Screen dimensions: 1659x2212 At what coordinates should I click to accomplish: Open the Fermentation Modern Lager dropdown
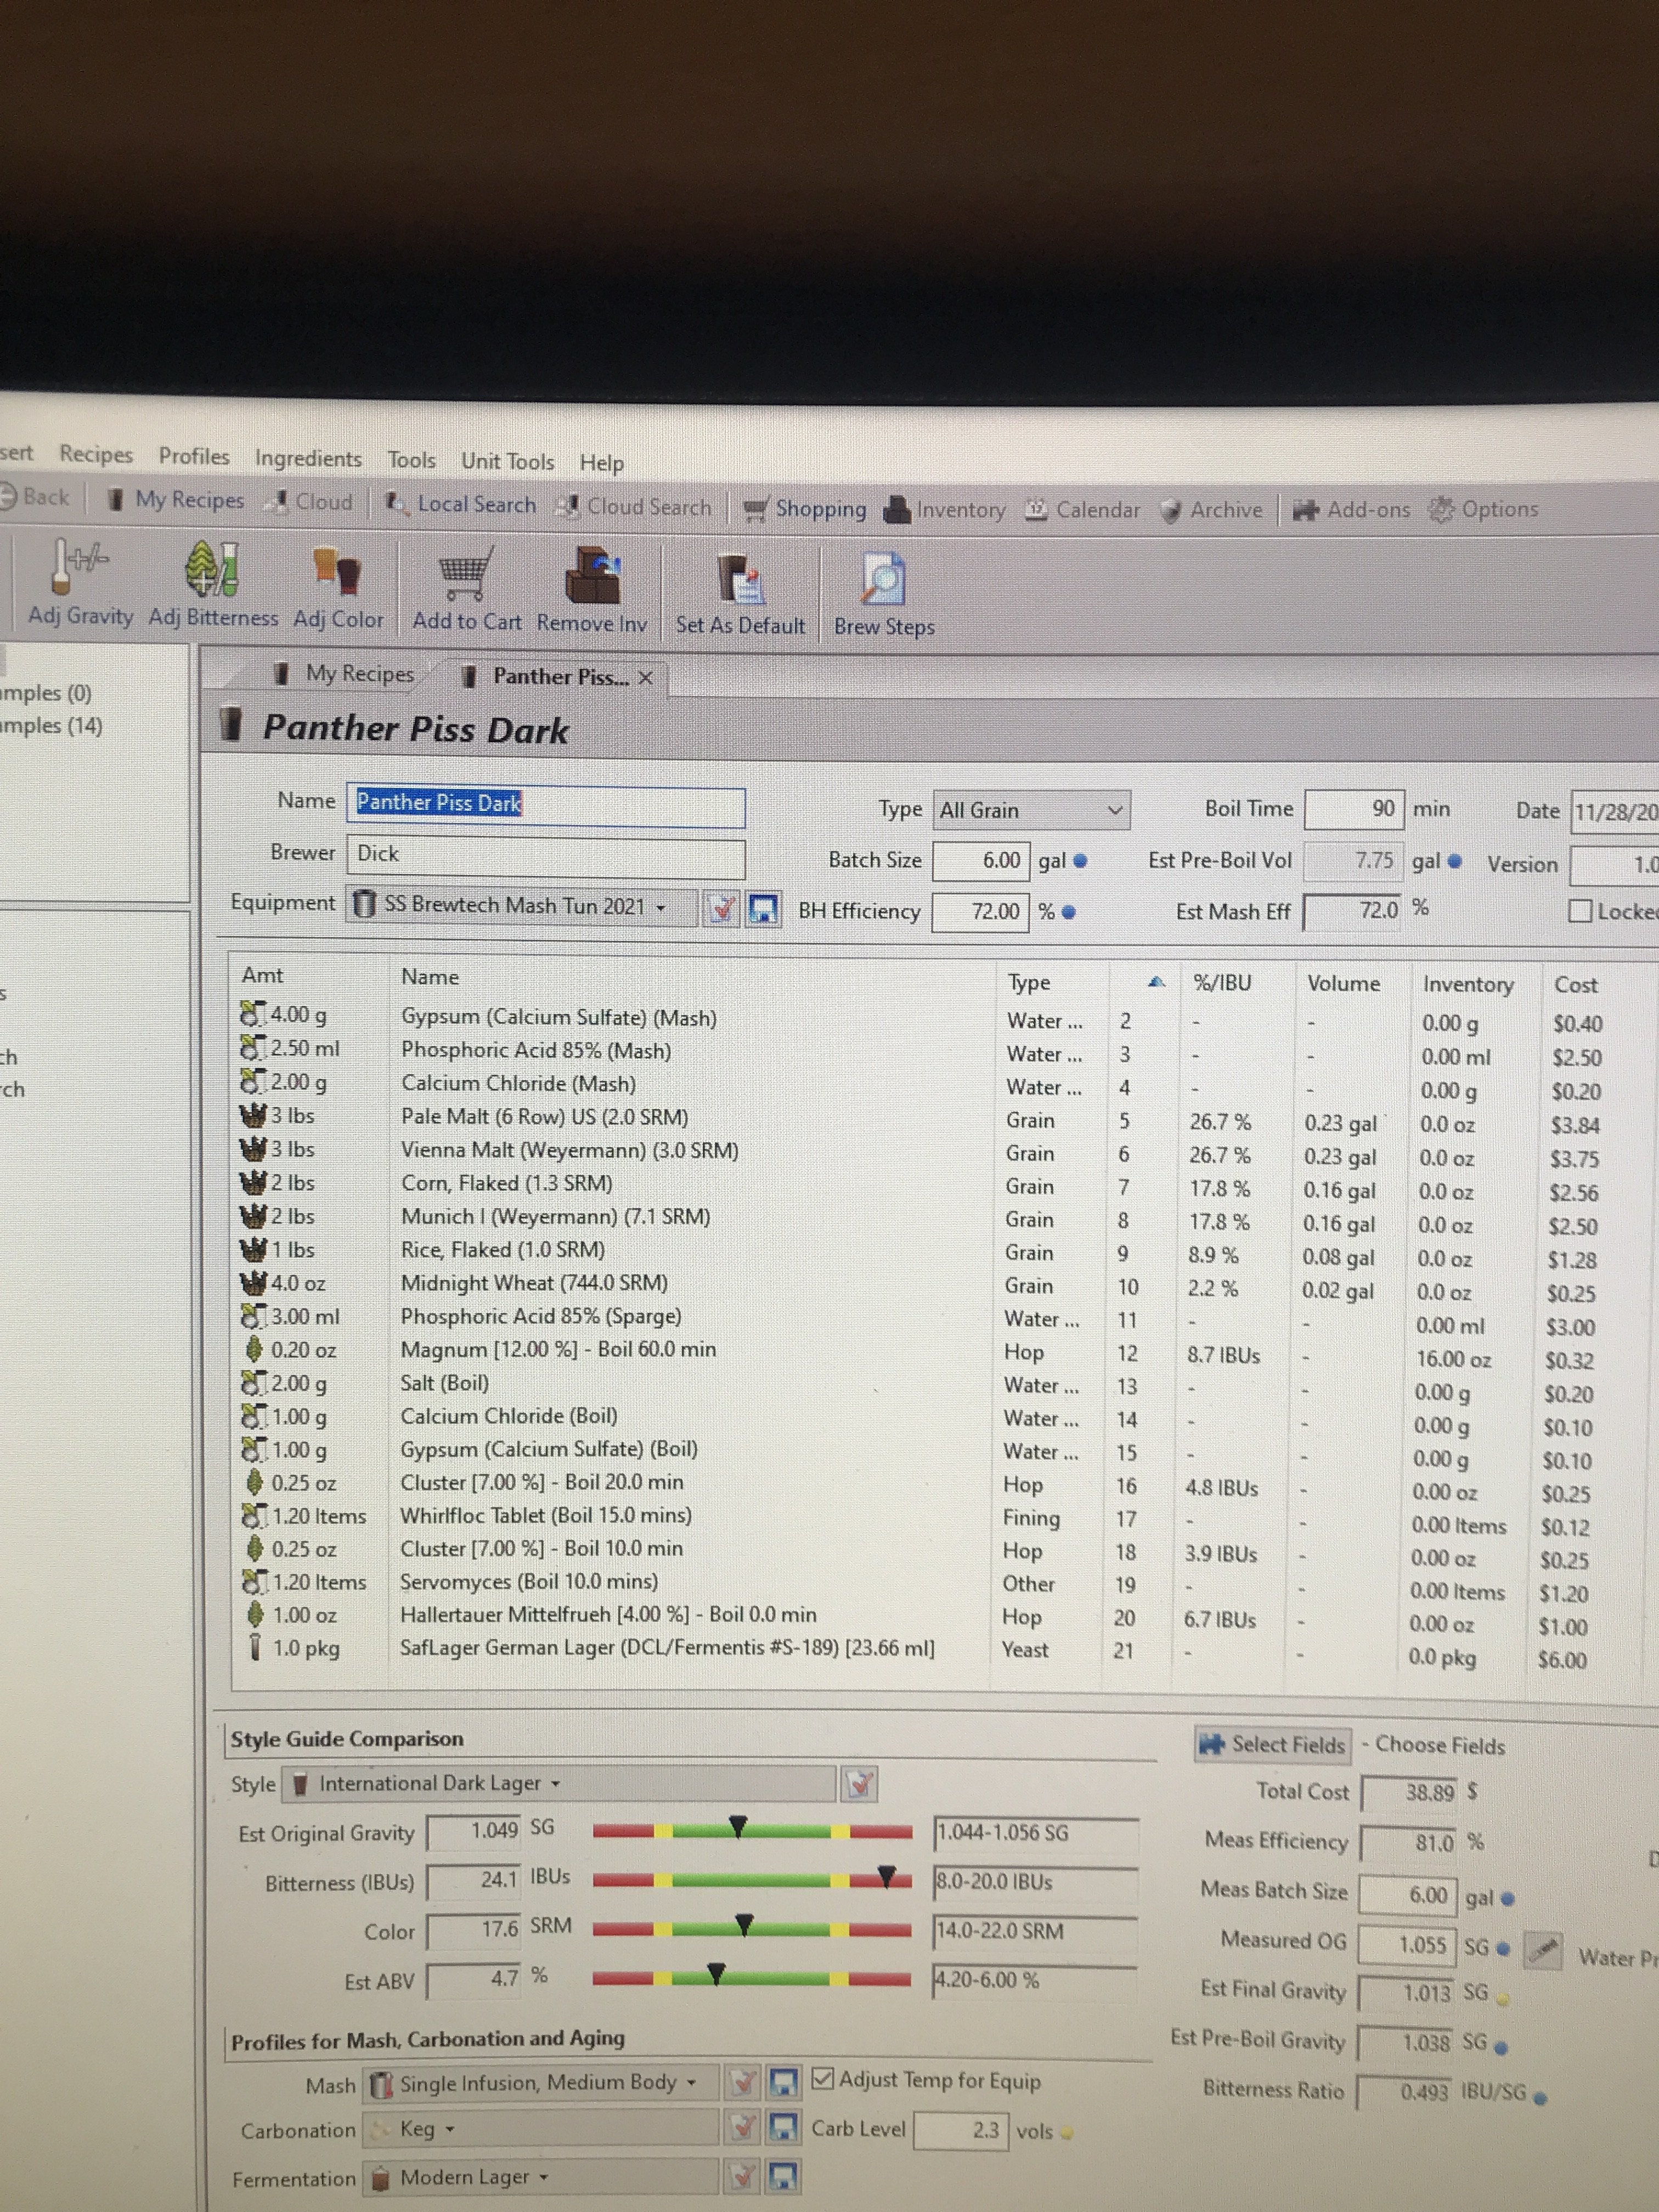pos(541,2178)
